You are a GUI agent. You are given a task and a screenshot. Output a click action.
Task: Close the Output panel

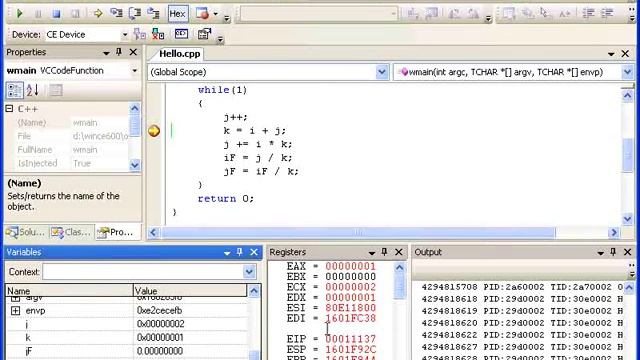[x=627, y=252]
